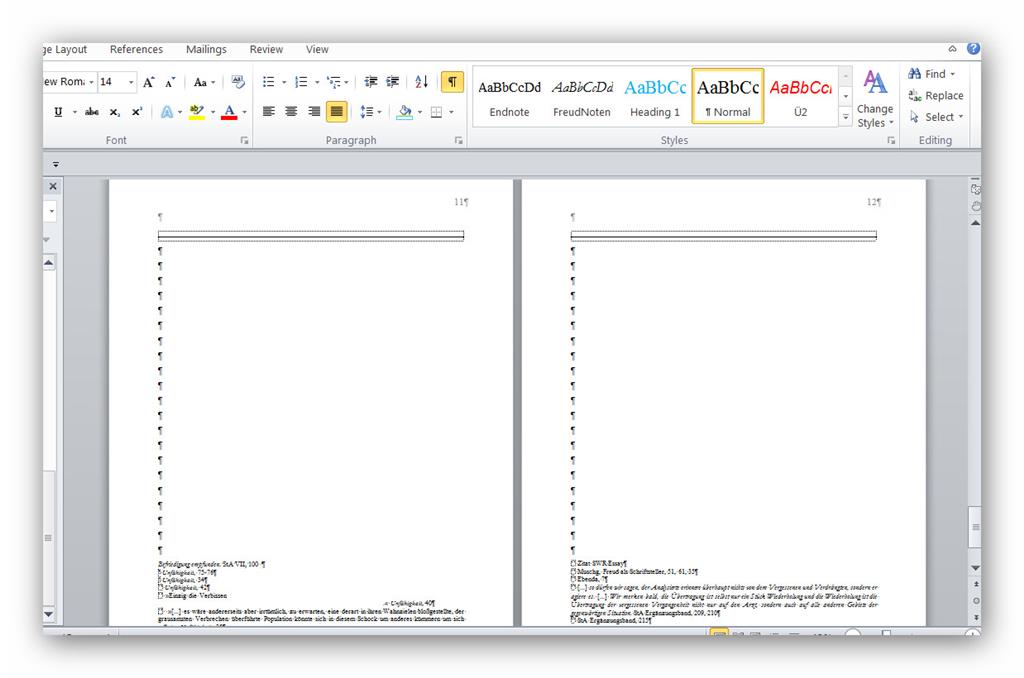Viewport: 1024px width, 678px height.
Task: Apply the yellow text highlight color
Action: coord(197,112)
